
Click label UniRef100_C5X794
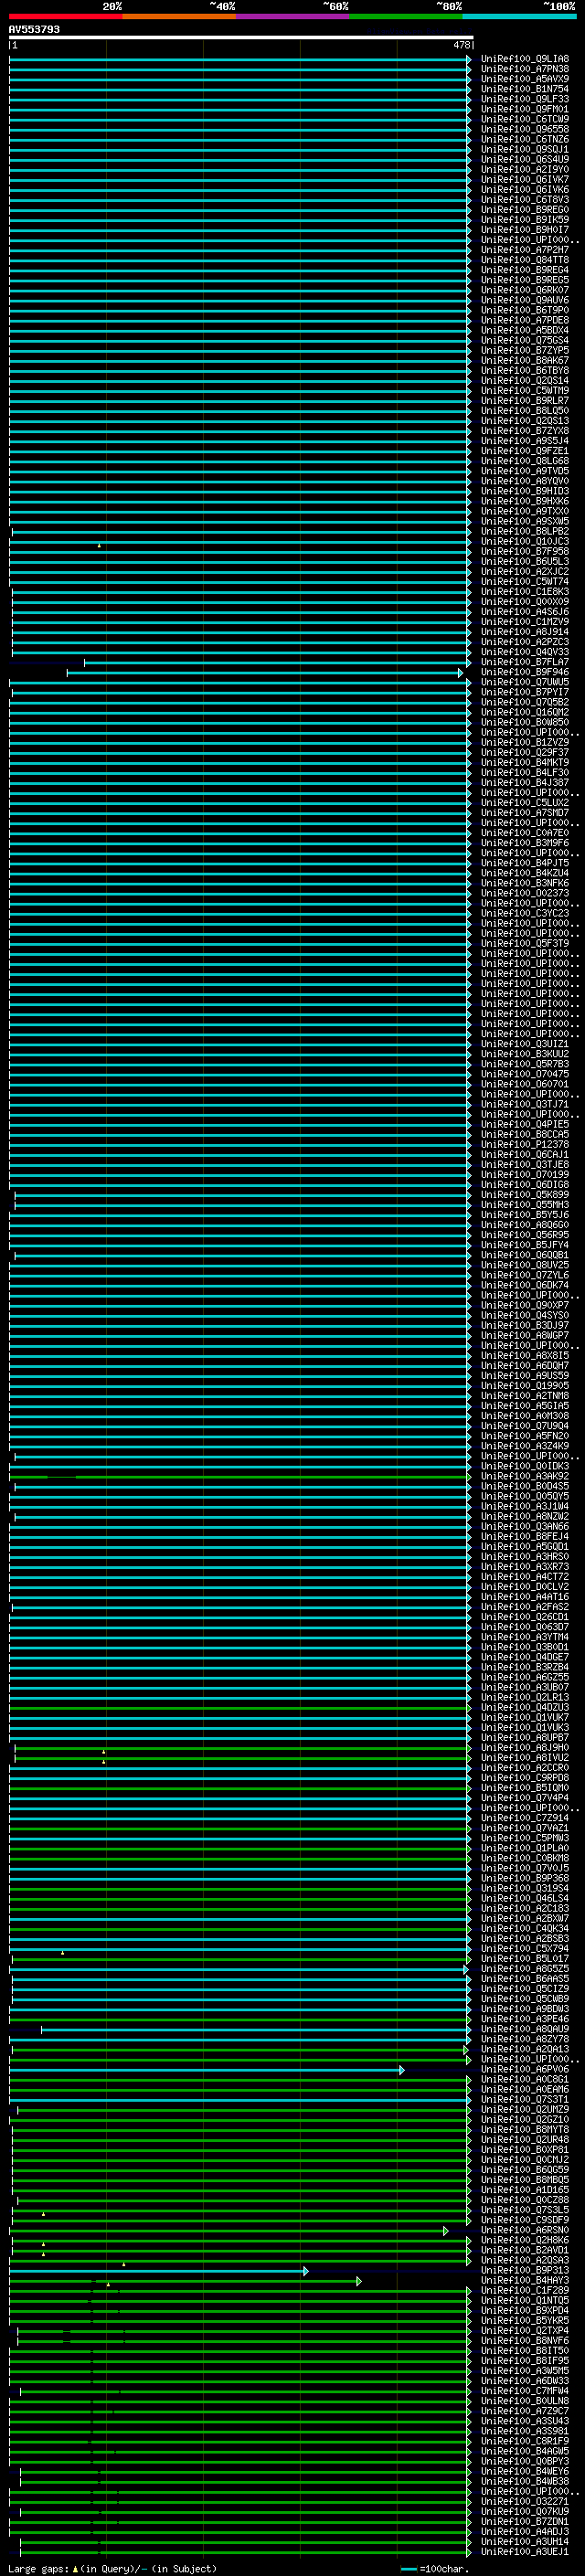[x=525, y=1948]
